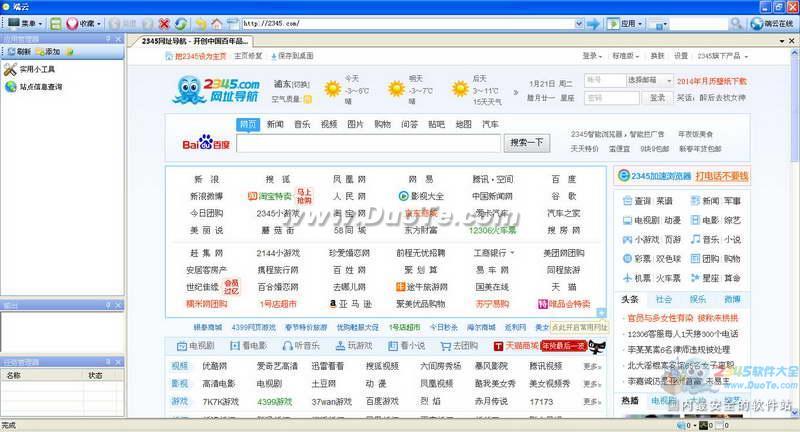Click the folder icon after 添加
This screenshot has width=800, height=432.
70,52
